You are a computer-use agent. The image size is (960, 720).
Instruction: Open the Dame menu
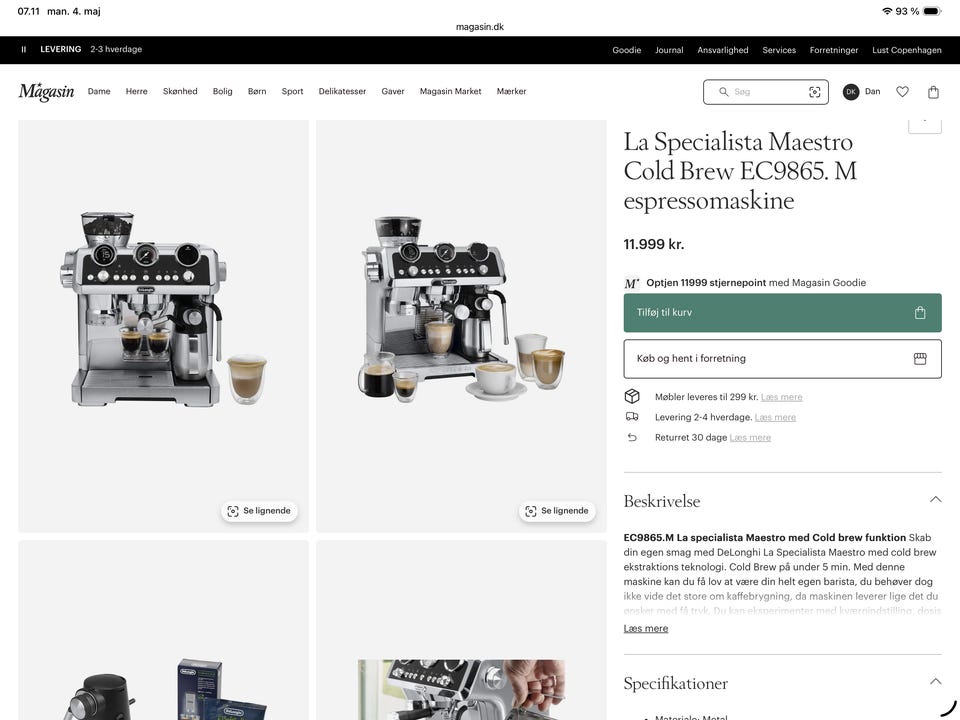point(99,91)
